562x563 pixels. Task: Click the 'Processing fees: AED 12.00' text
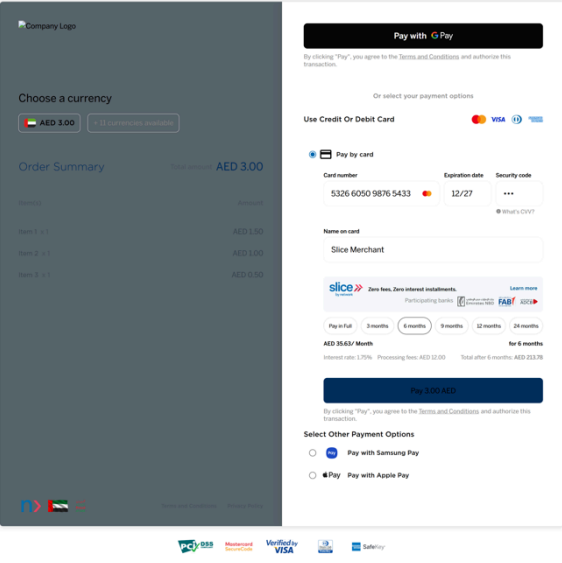tap(411, 357)
